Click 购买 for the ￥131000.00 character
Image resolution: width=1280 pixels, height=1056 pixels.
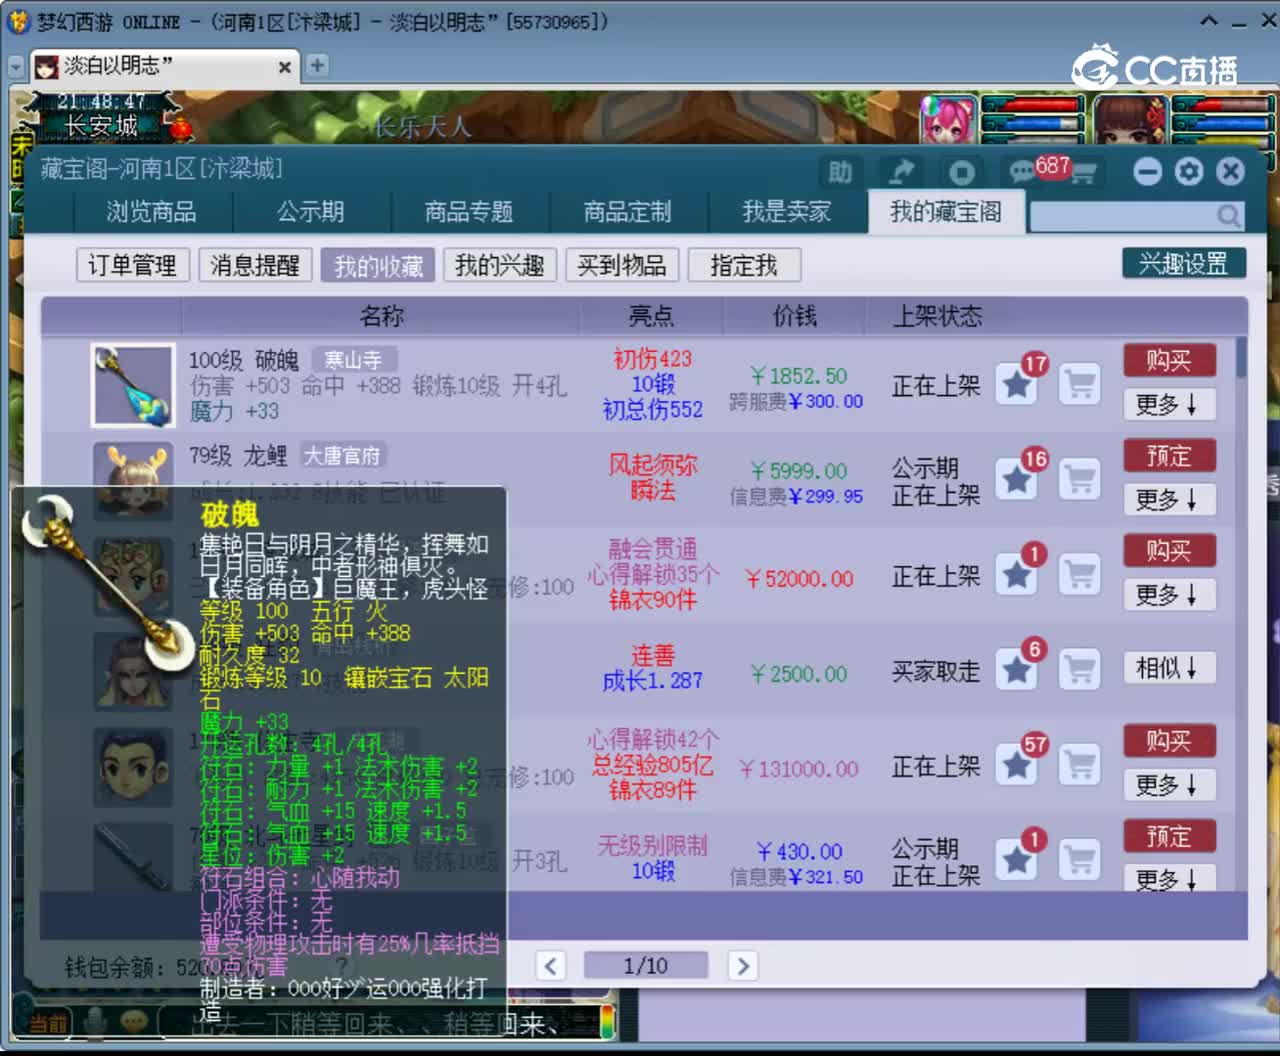click(x=1169, y=740)
